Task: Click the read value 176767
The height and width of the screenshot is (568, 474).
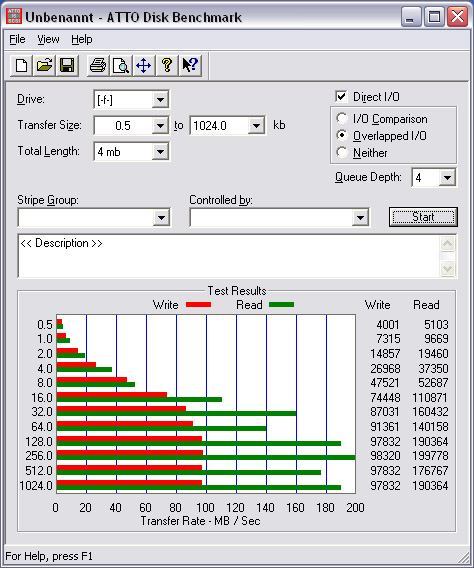Action: tap(430, 471)
